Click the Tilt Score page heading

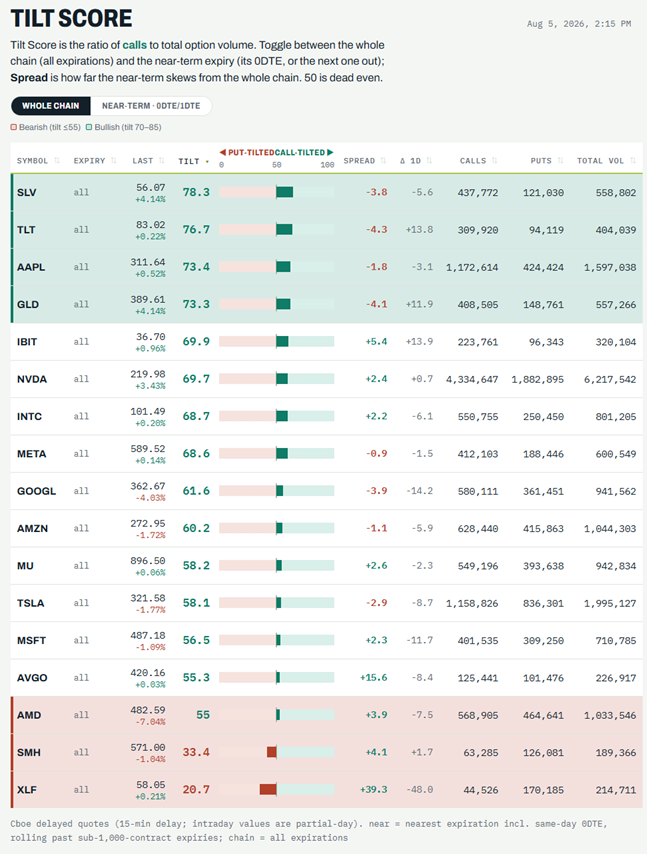pyautogui.click(x=71, y=18)
